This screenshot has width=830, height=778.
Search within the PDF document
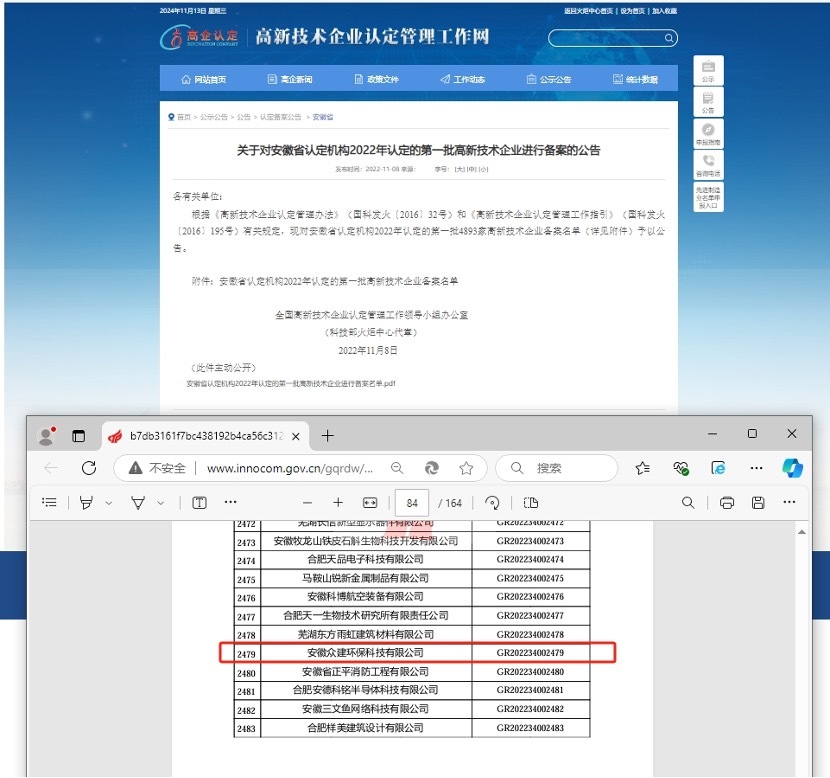(x=688, y=503)
